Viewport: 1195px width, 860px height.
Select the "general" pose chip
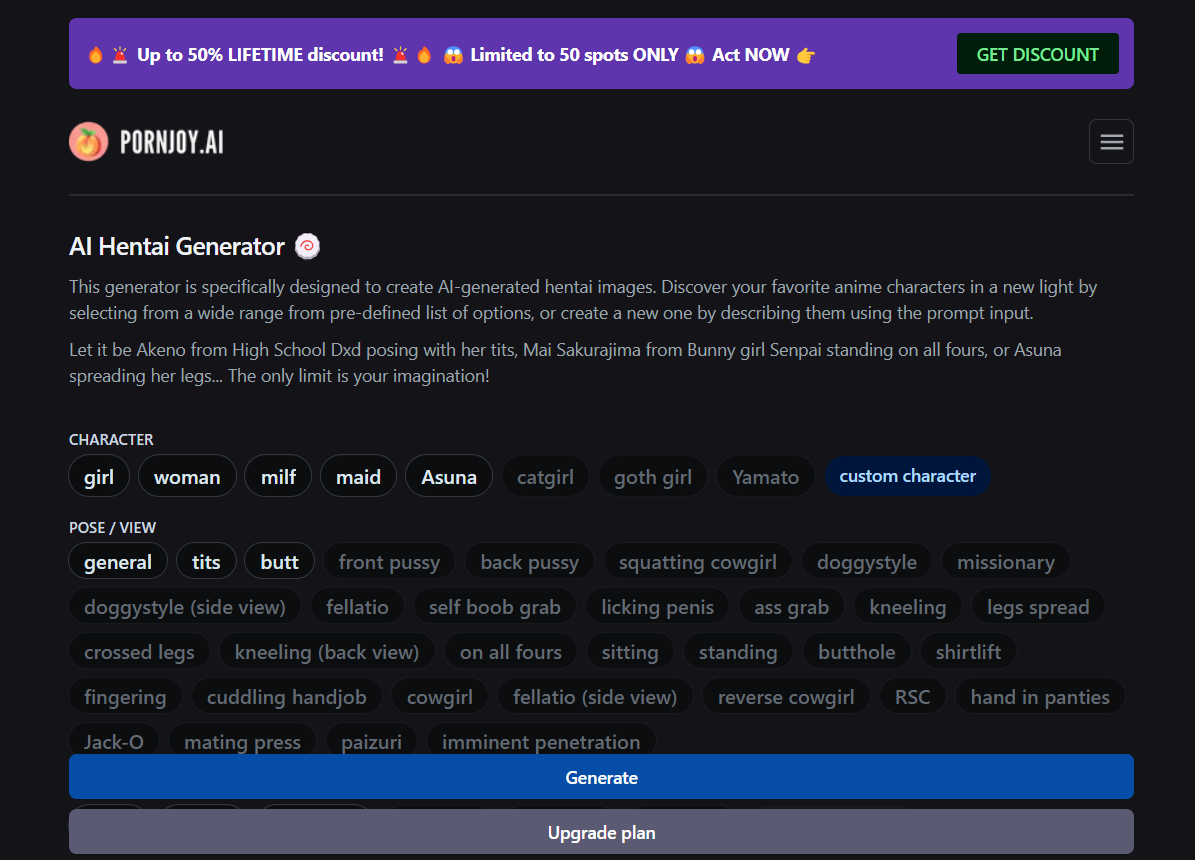point(118,562)
